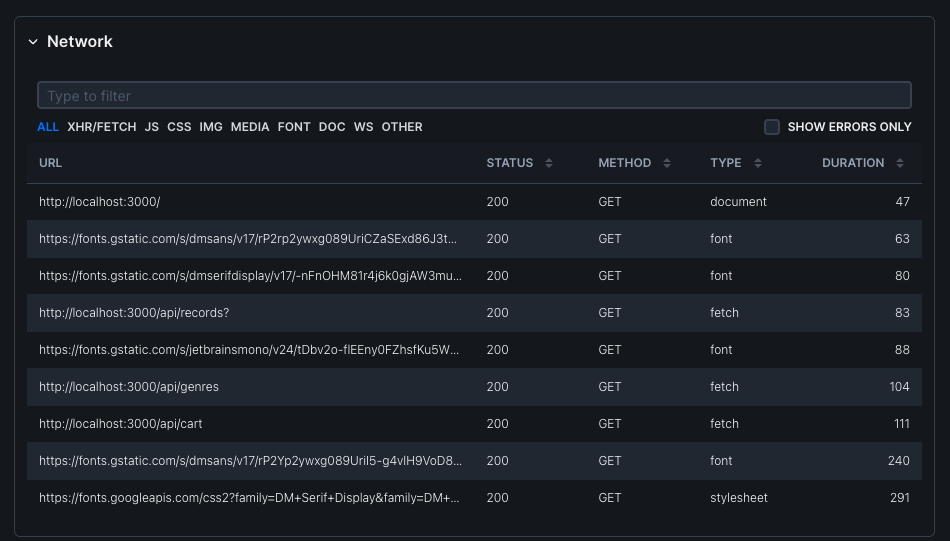Collapse the Network section chevron
950x541 pixels.
point(33,42)
